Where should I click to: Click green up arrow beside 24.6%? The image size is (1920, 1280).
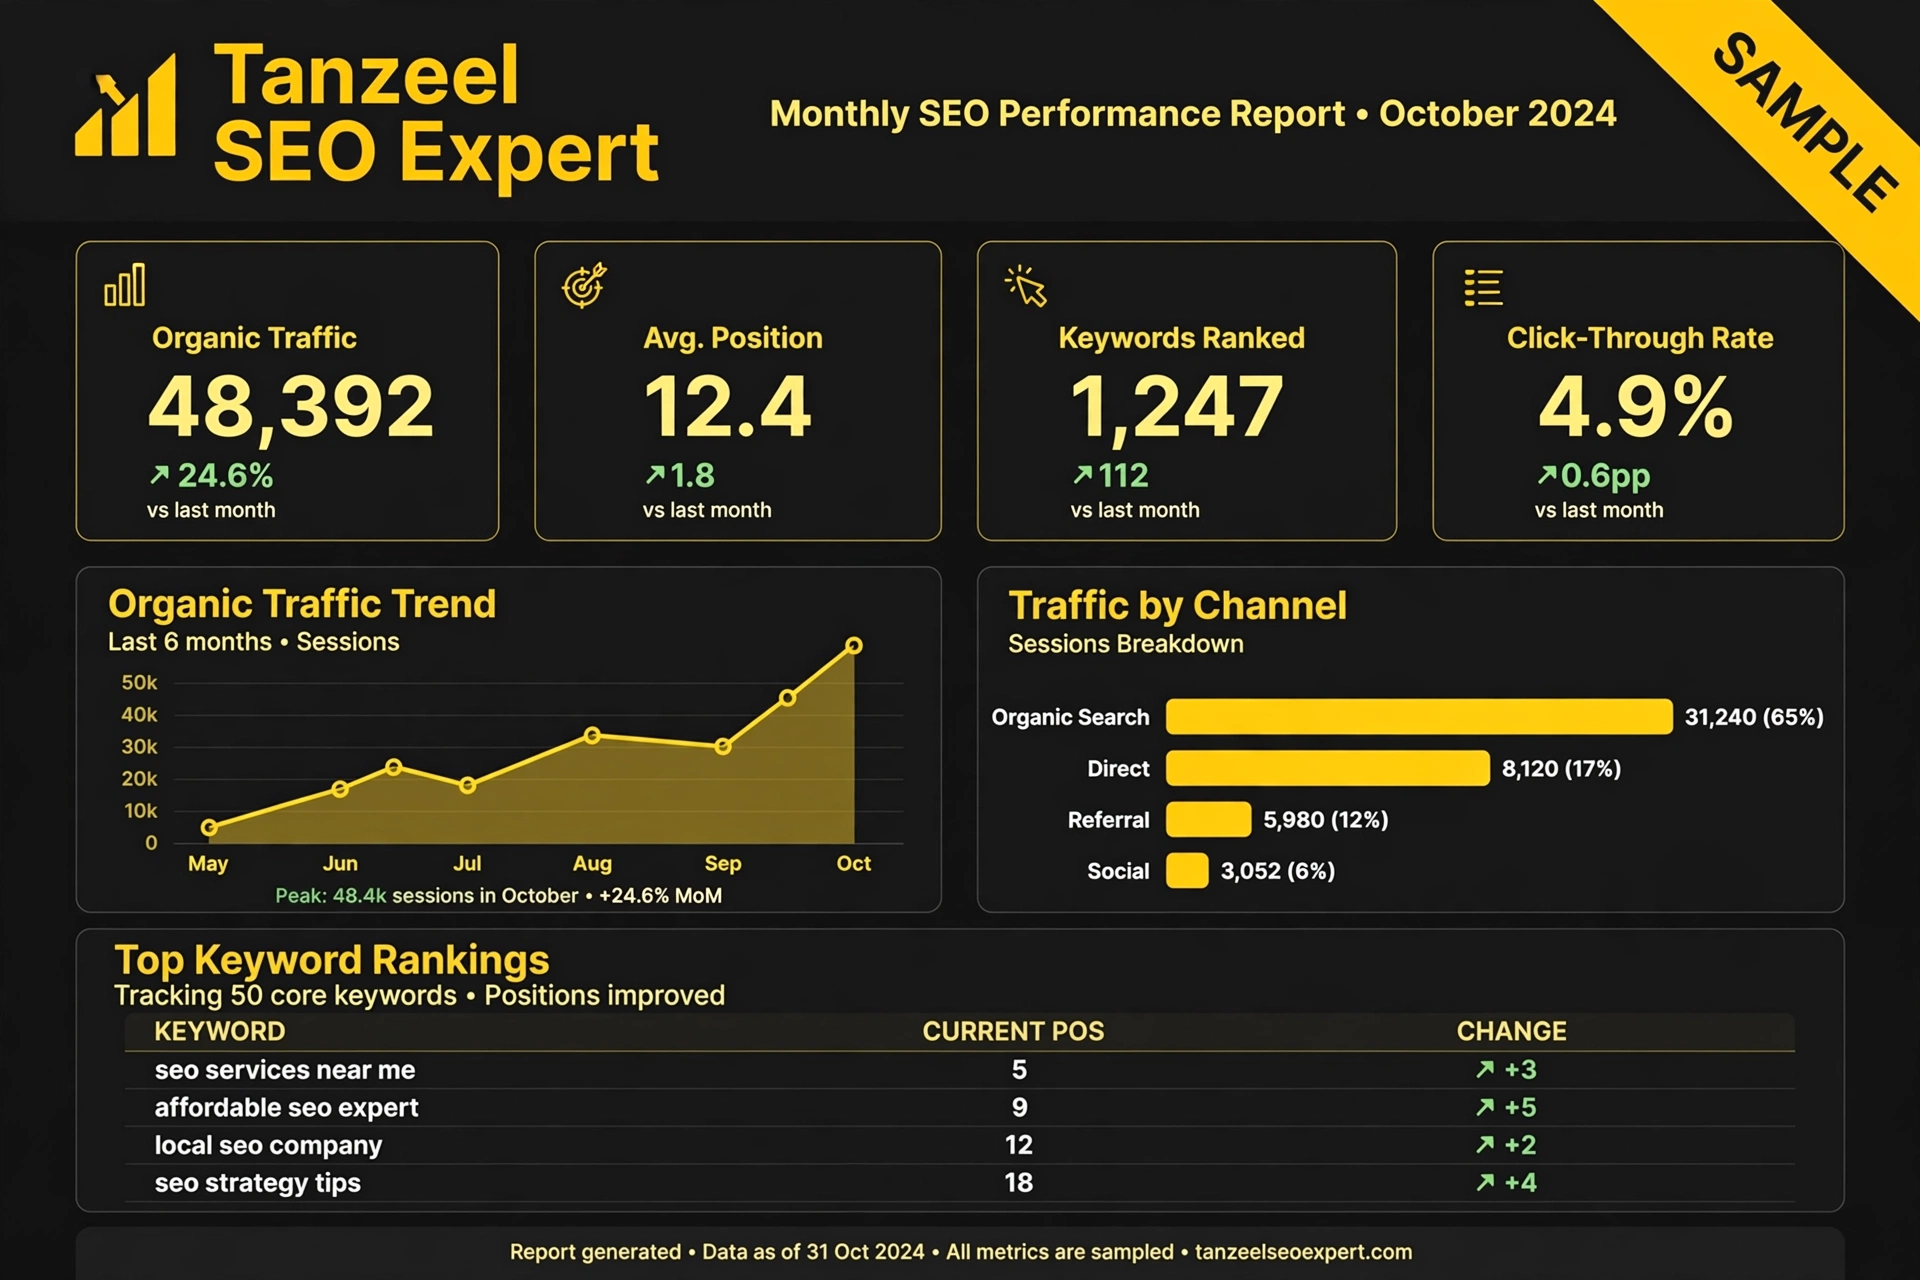coord(160,474)
